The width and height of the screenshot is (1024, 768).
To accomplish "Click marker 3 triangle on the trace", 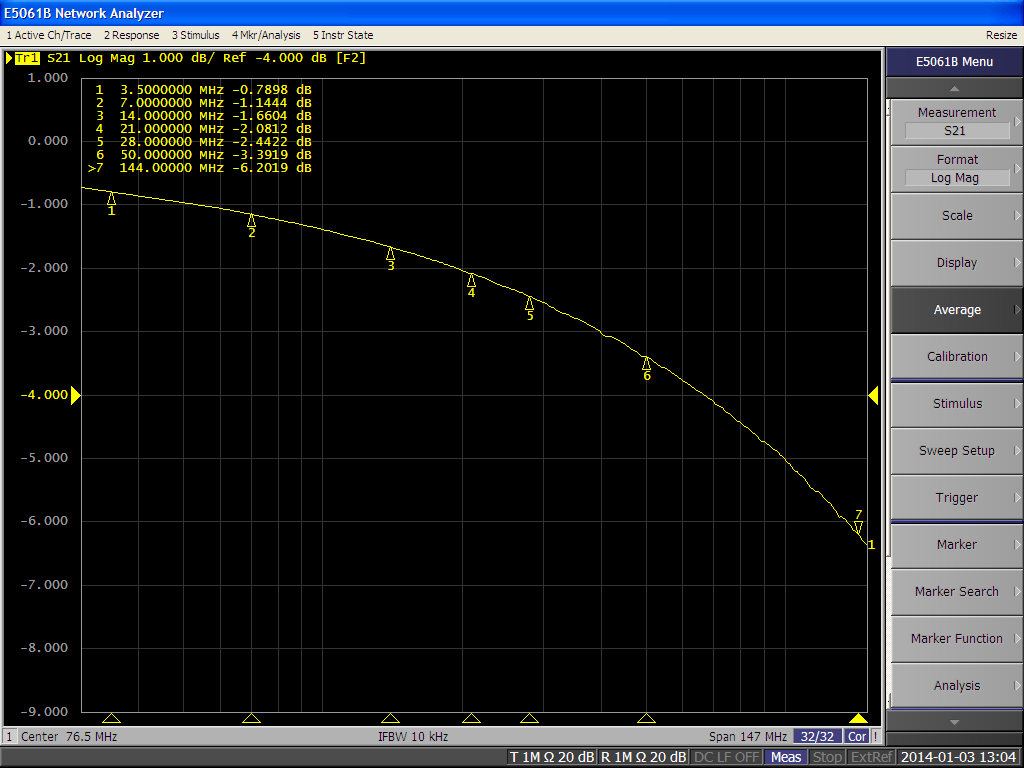I will click(x=391, y=253).
